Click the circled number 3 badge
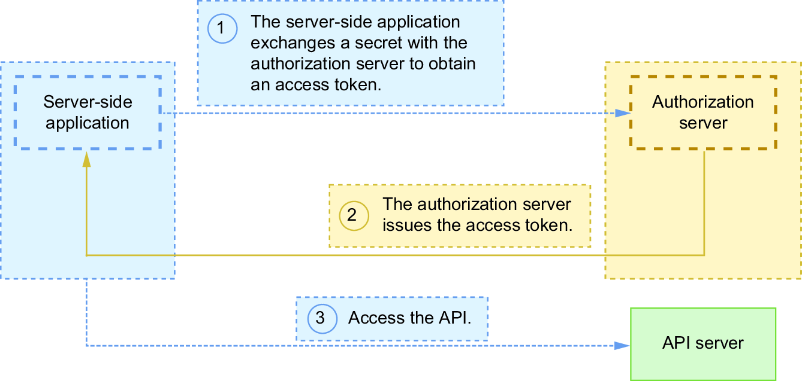The image size is (802, 381). click(322, 318)
